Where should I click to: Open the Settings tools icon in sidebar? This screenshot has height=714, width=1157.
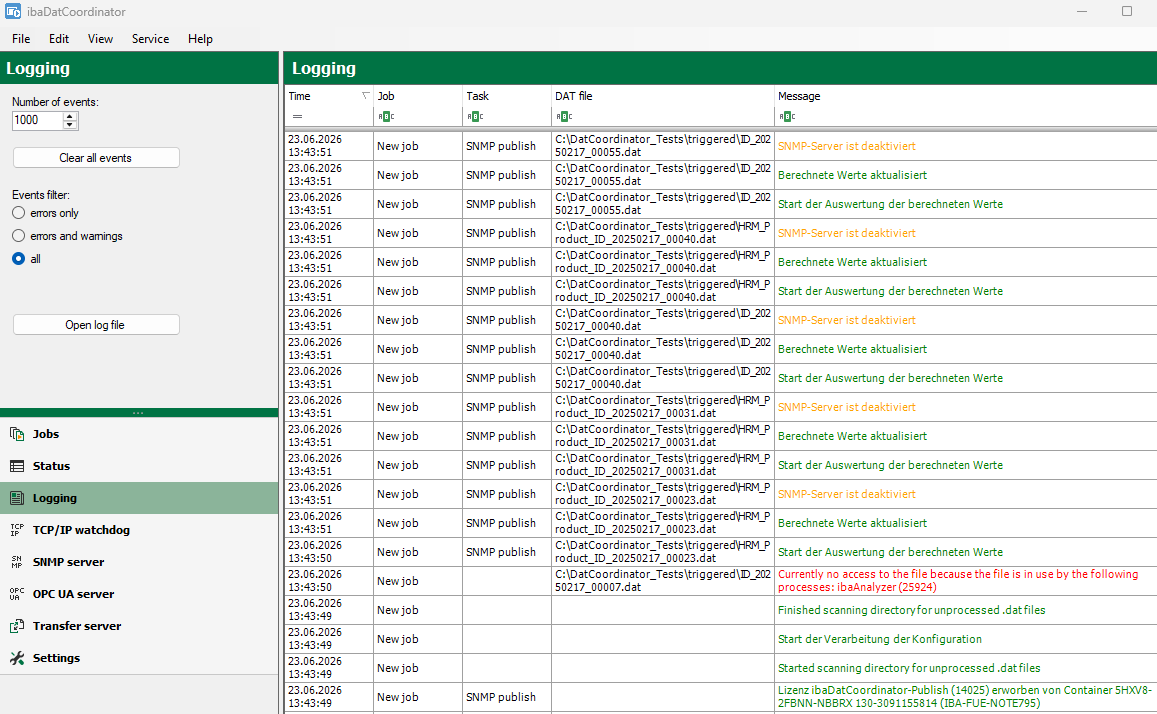17,658
